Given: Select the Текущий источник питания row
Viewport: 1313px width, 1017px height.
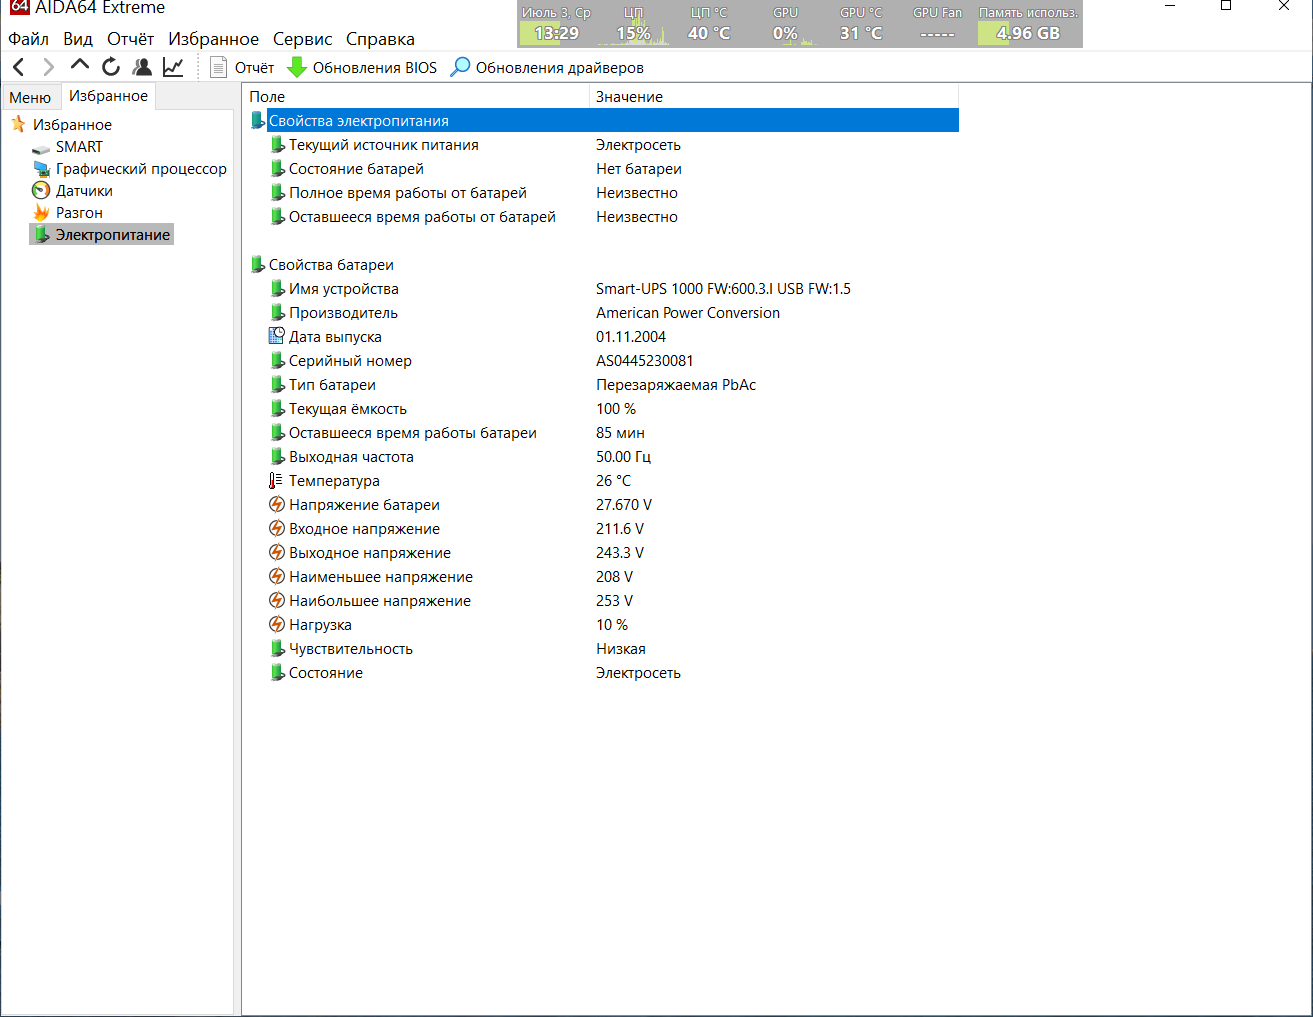Looking at the screenshot, I should tap(603, 145).
